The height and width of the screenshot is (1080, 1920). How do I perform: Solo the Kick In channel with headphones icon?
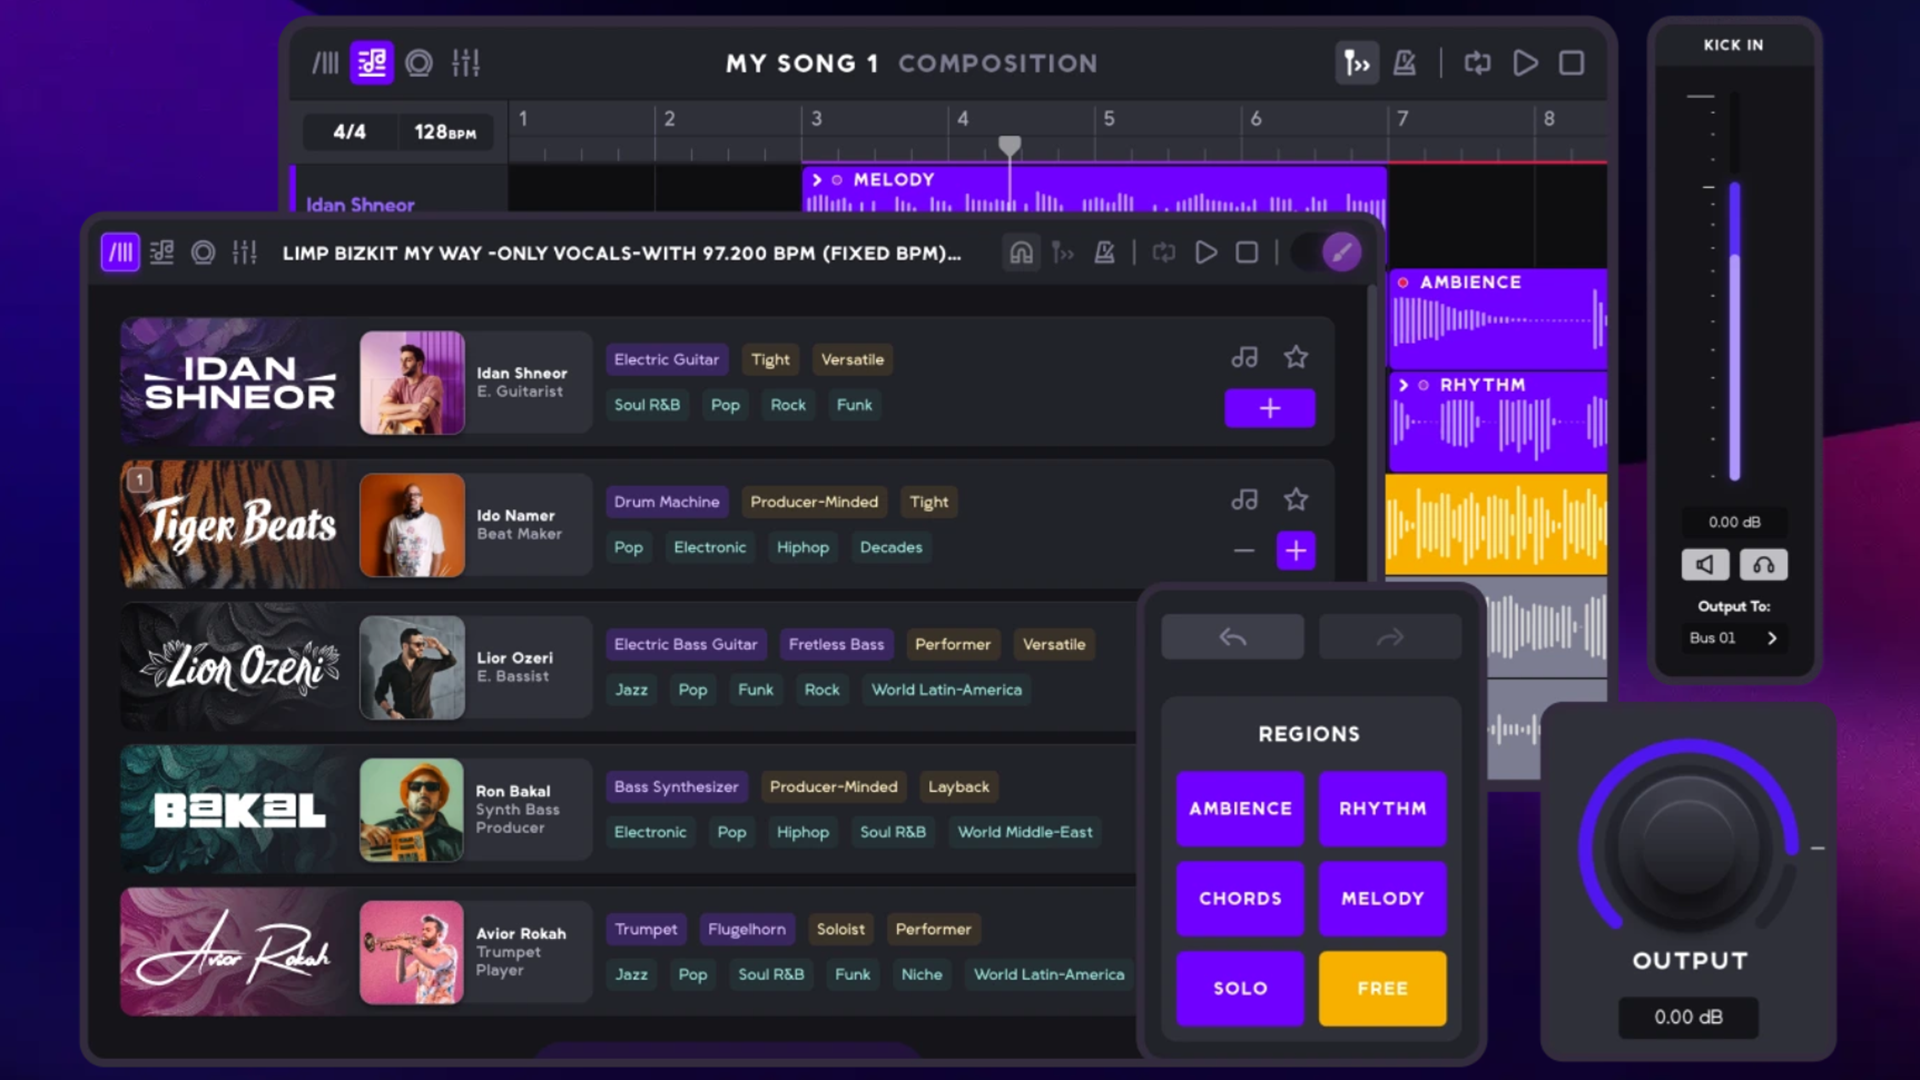click(x=1763, y=564)
